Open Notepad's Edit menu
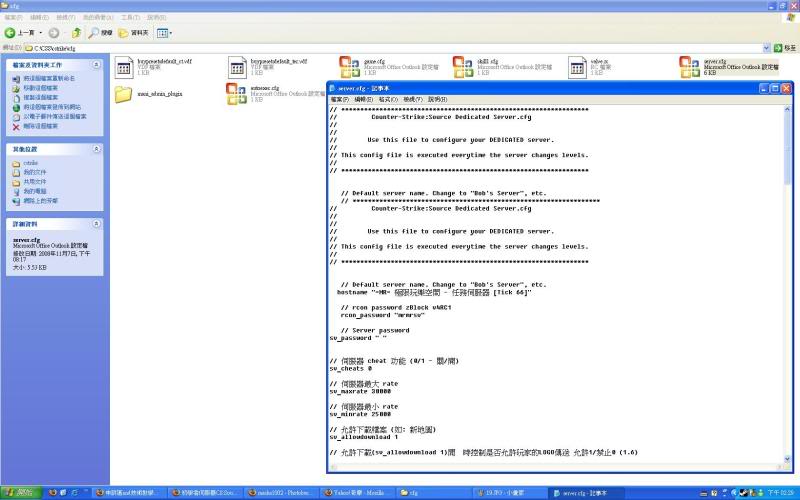This screenshot has width=800, height=500. click(363, 99)
